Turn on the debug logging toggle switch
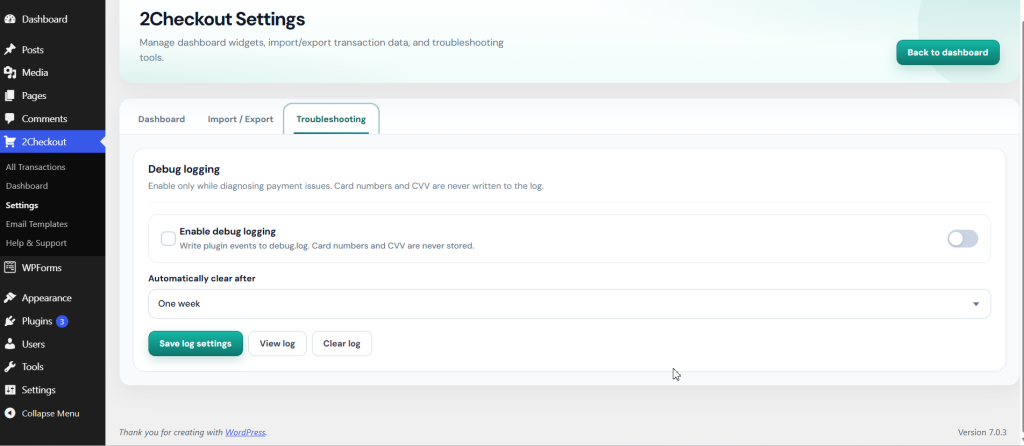The height and width of the screenshot is (446, 1024). [x=963, y=238]
